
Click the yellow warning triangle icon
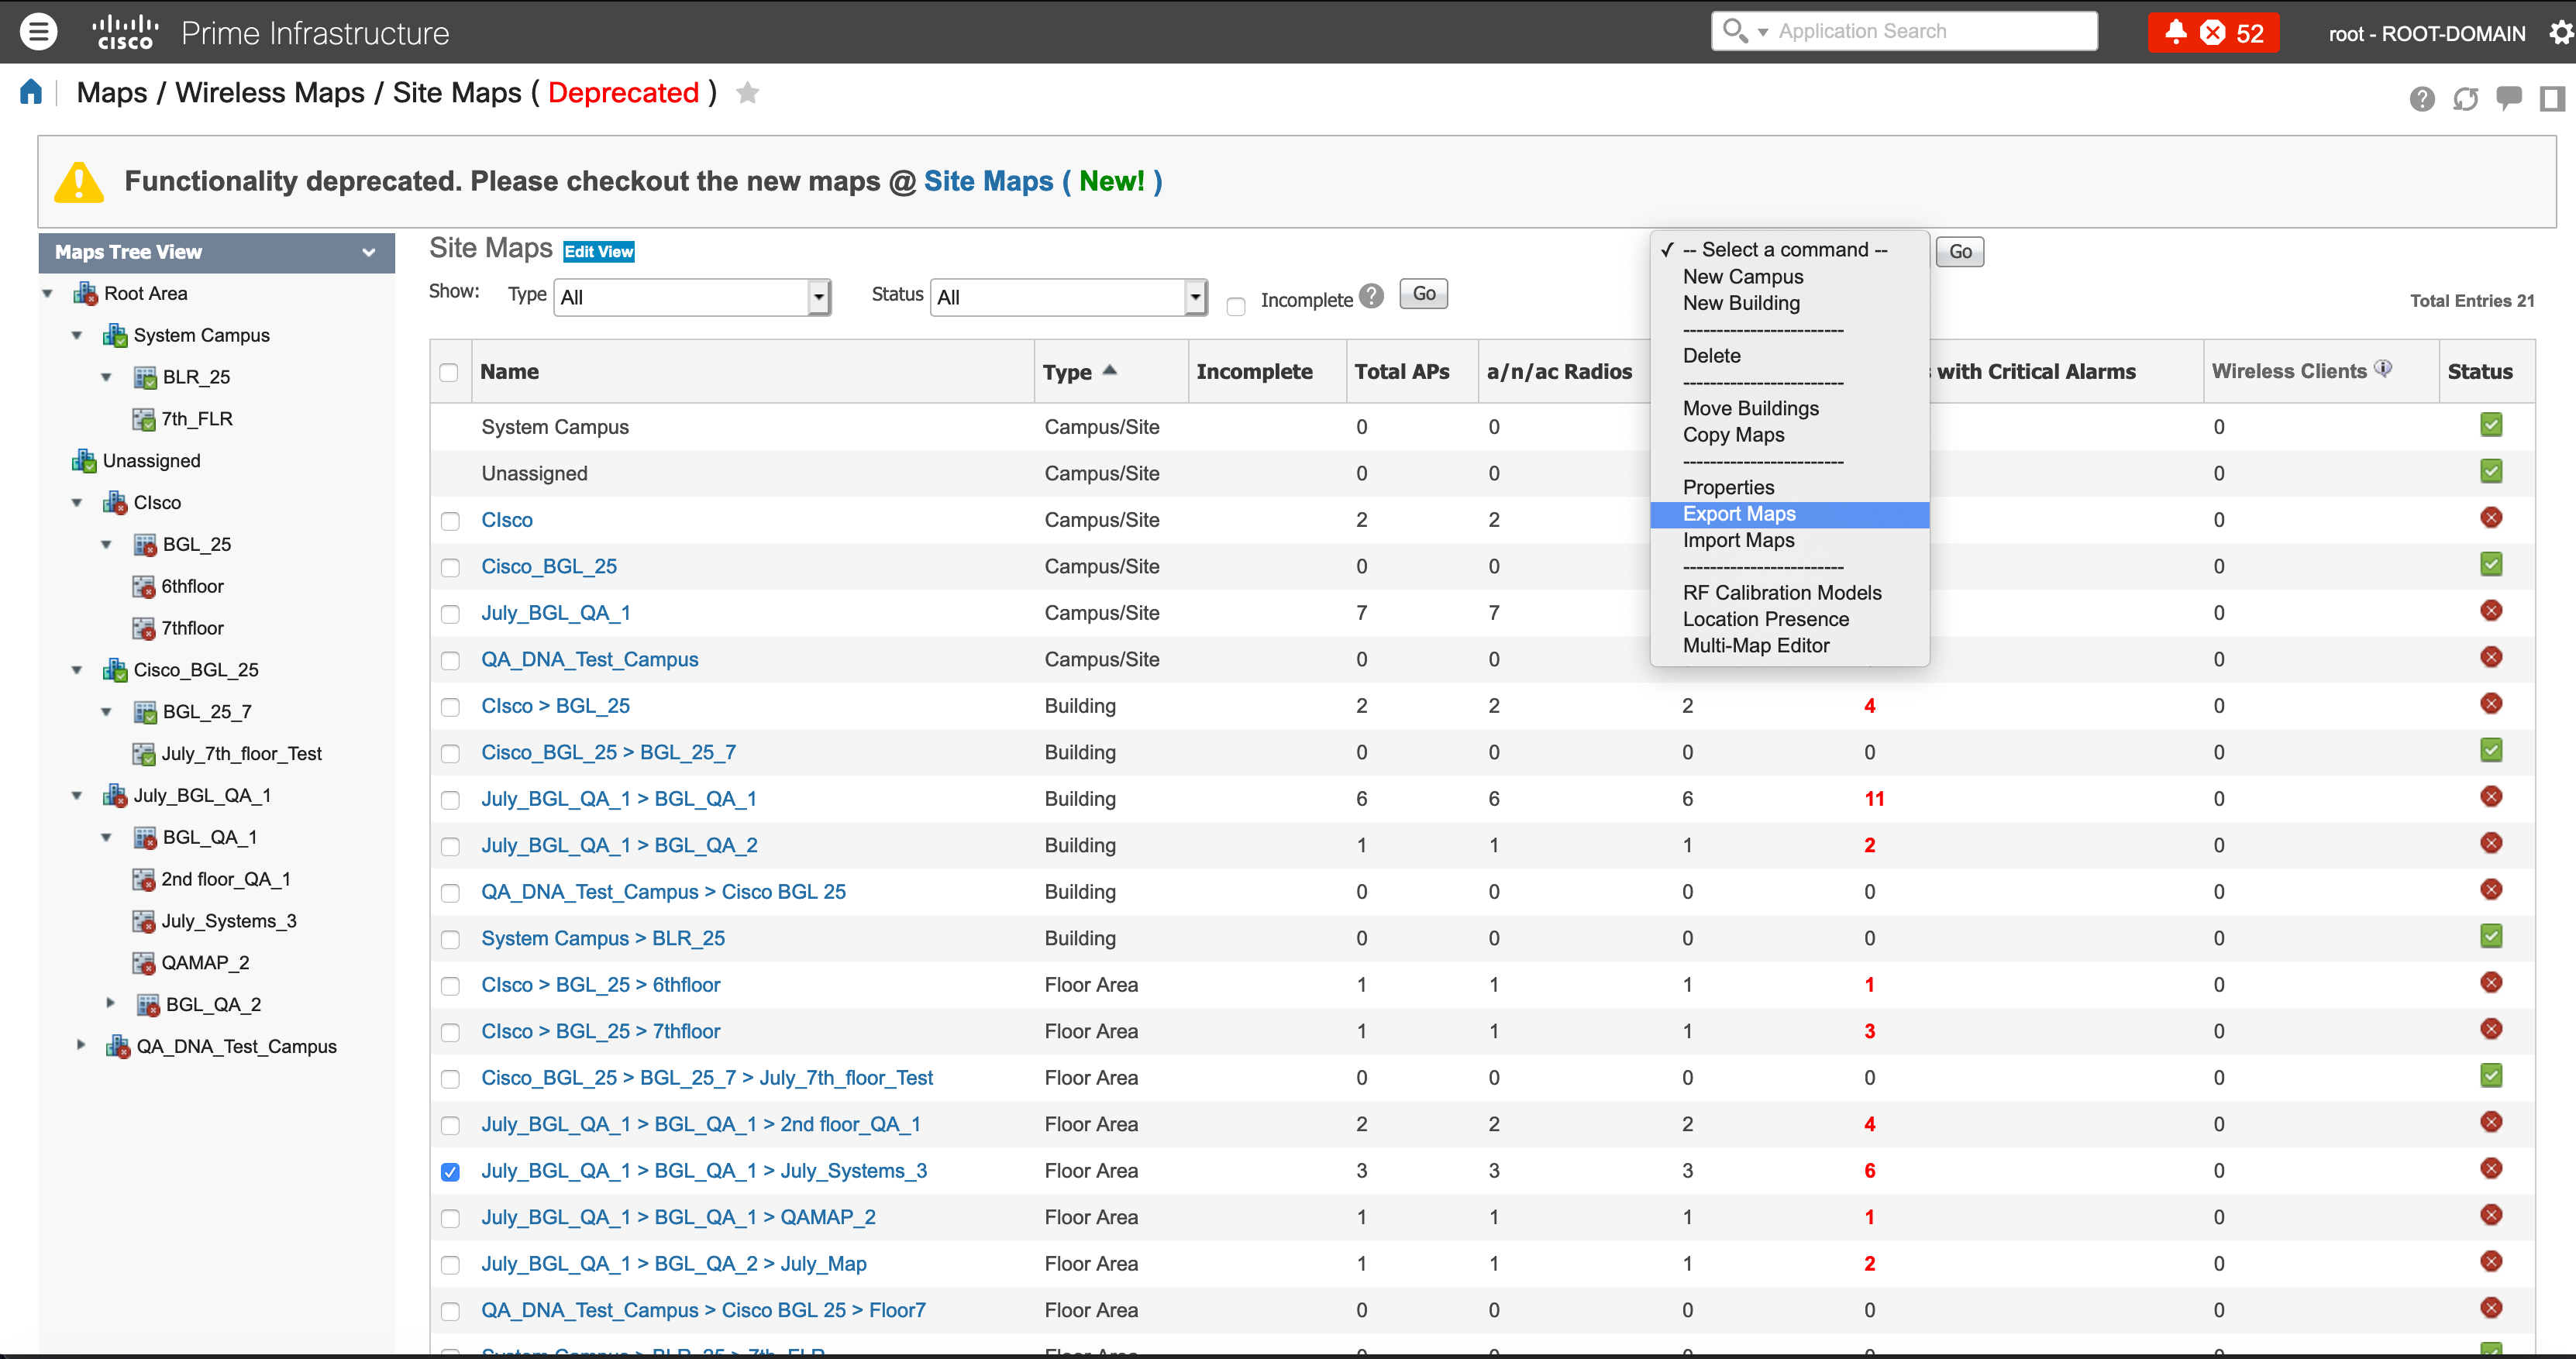click(x=79, y=182)
